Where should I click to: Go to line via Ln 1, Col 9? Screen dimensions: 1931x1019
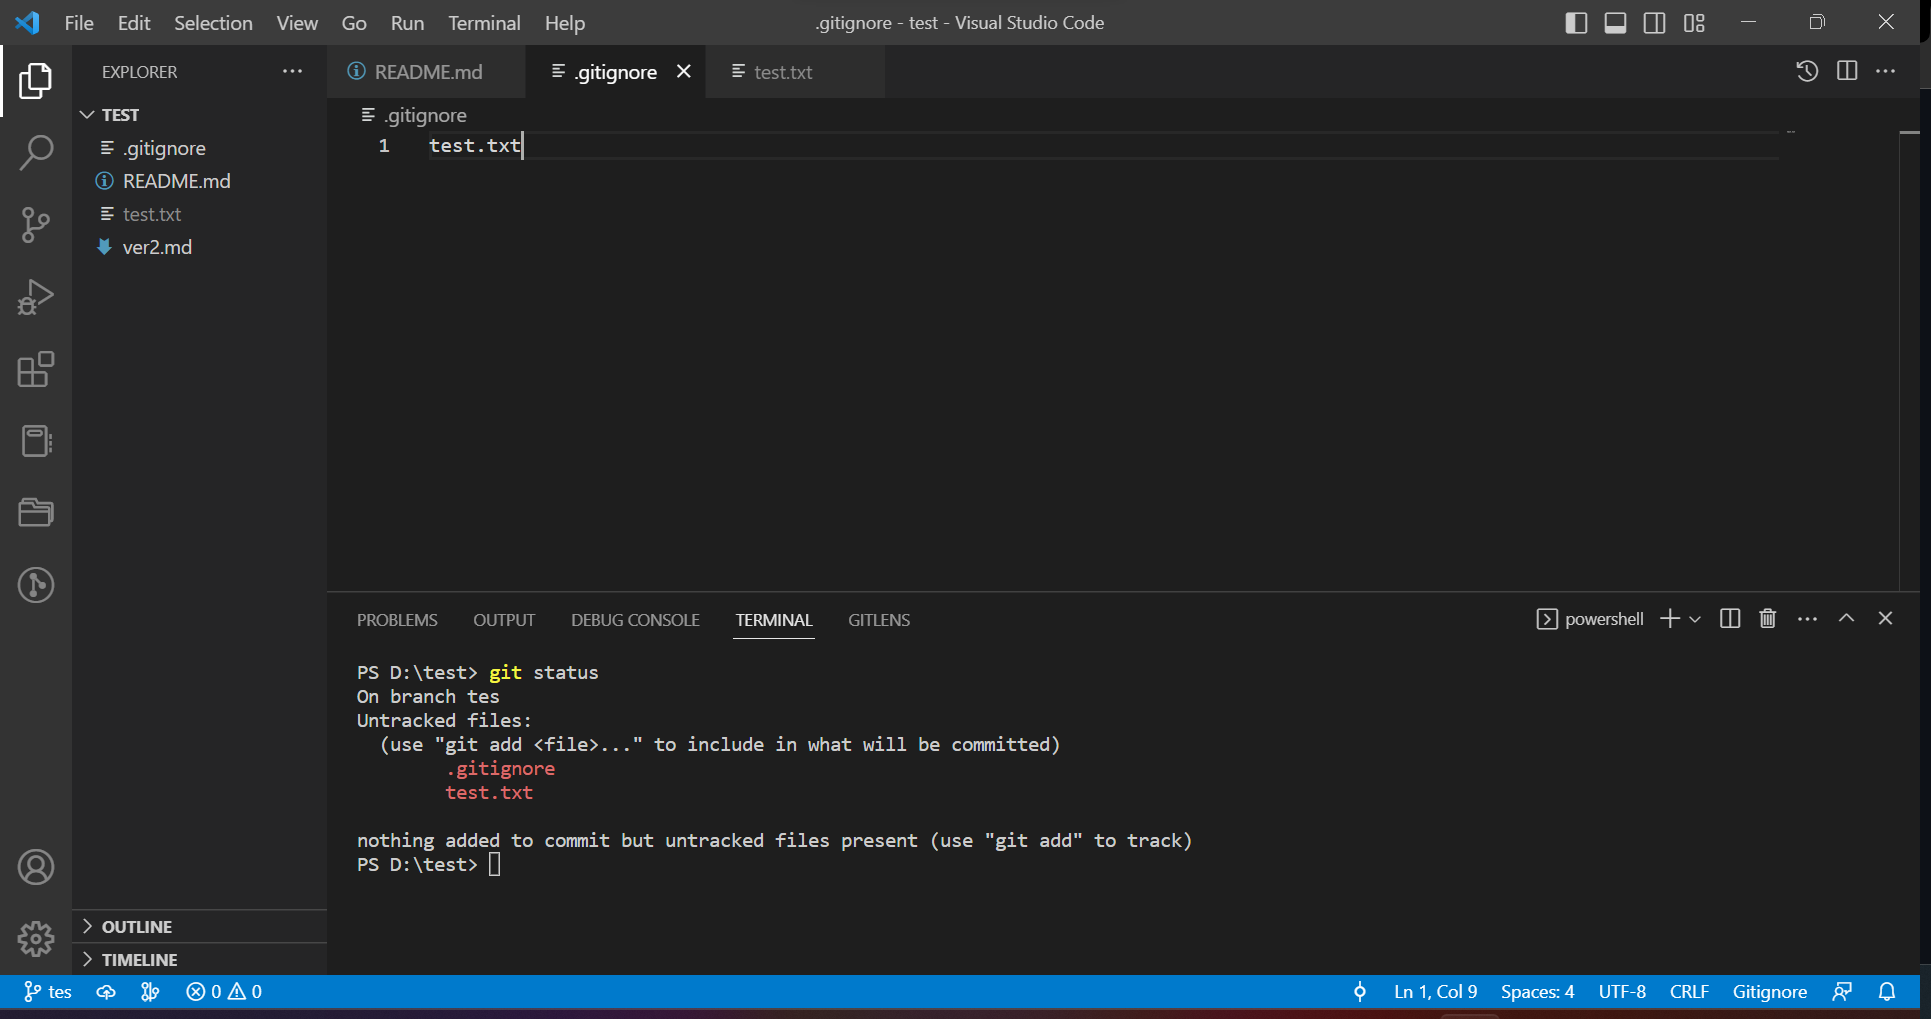1435,991
